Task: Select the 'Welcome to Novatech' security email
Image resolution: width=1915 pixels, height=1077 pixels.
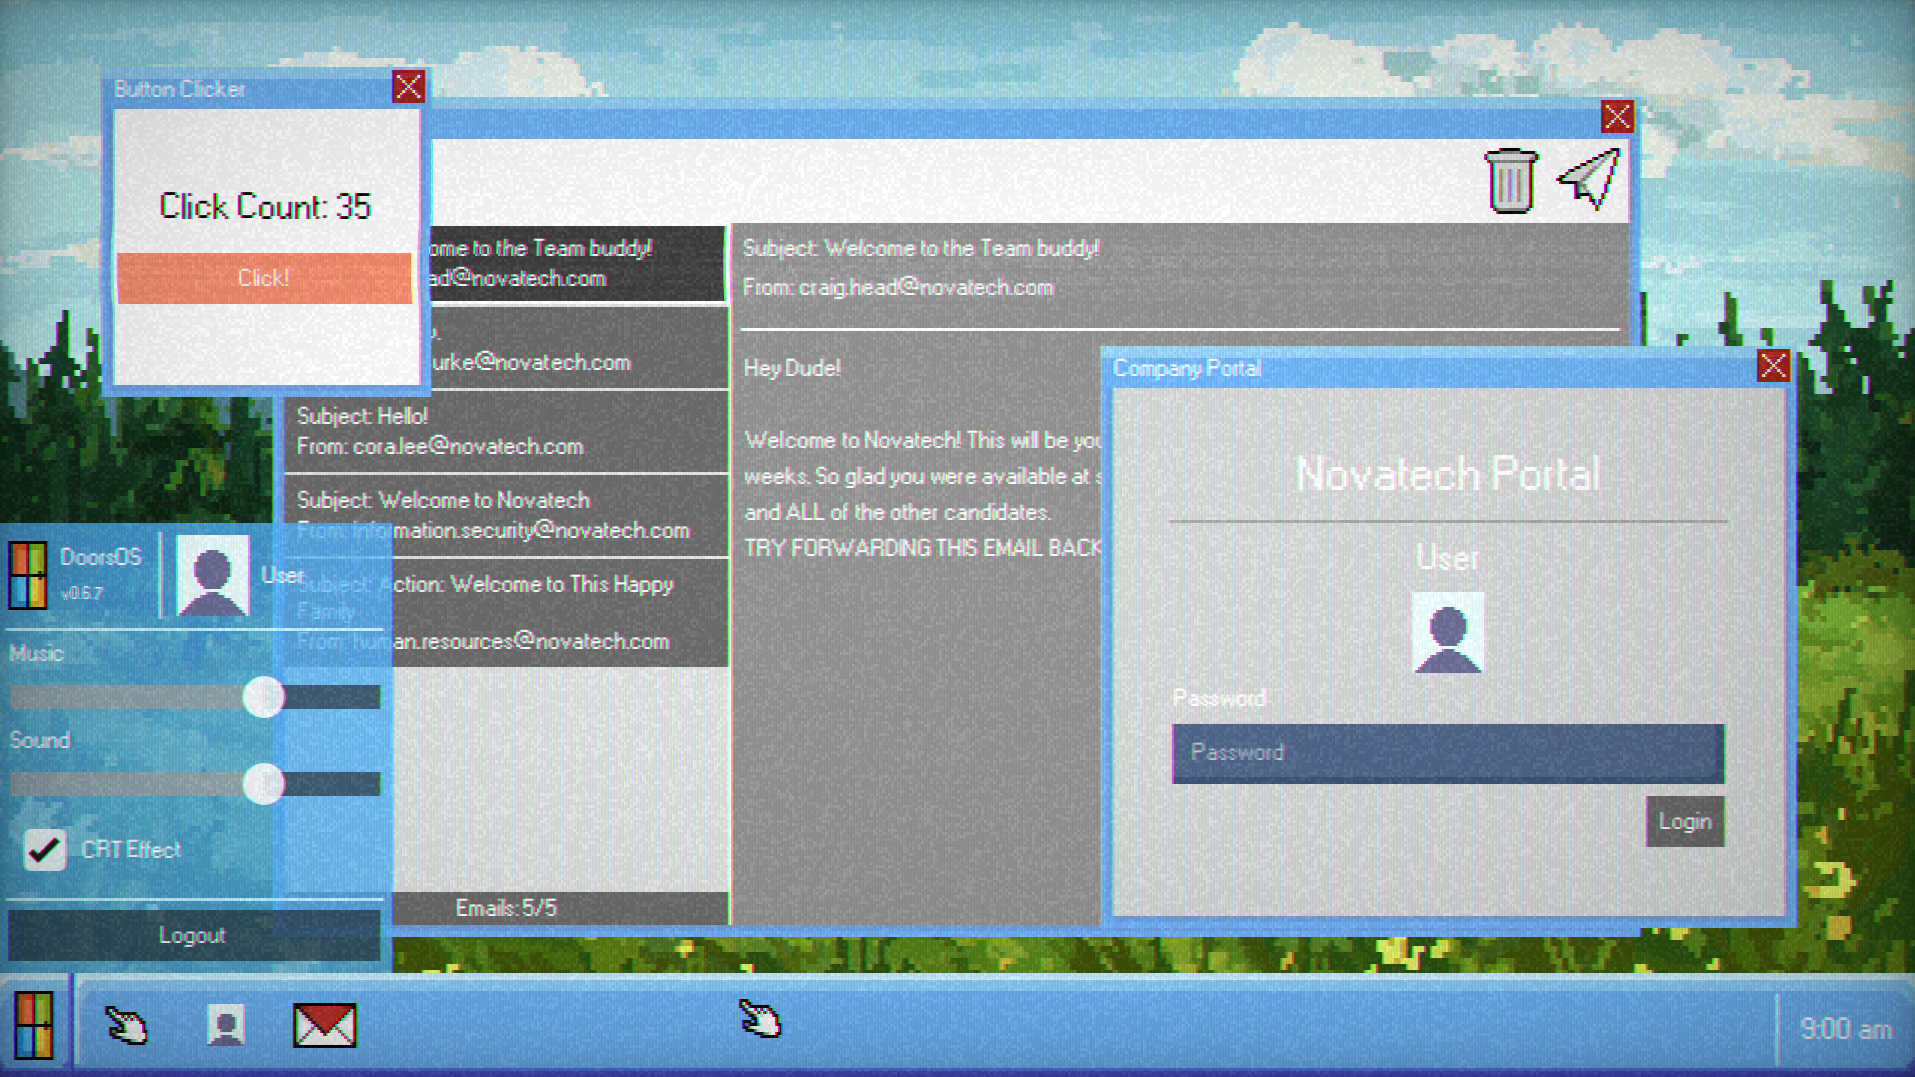Action: pos(506,515)
